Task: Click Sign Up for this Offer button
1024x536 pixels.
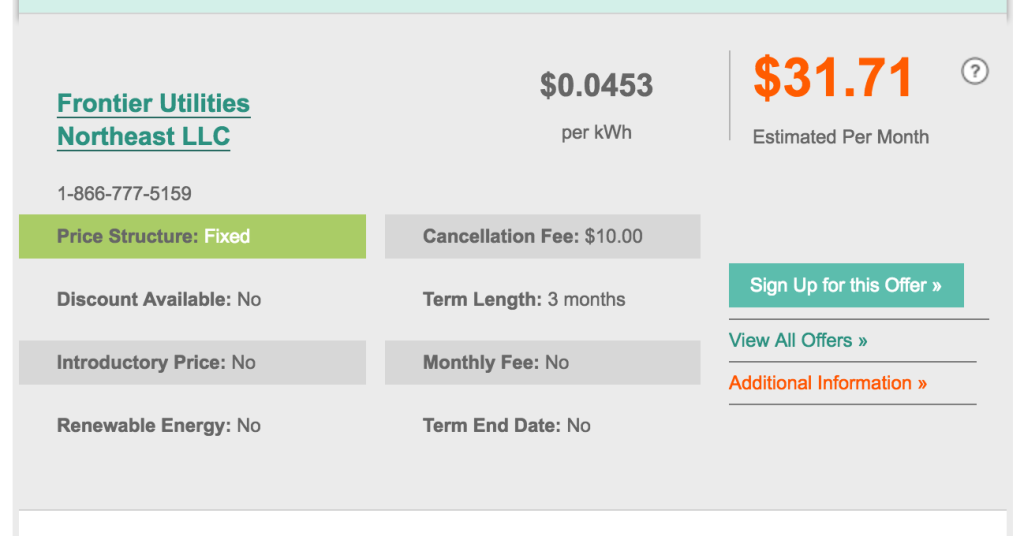Action: tap(846, 285)
